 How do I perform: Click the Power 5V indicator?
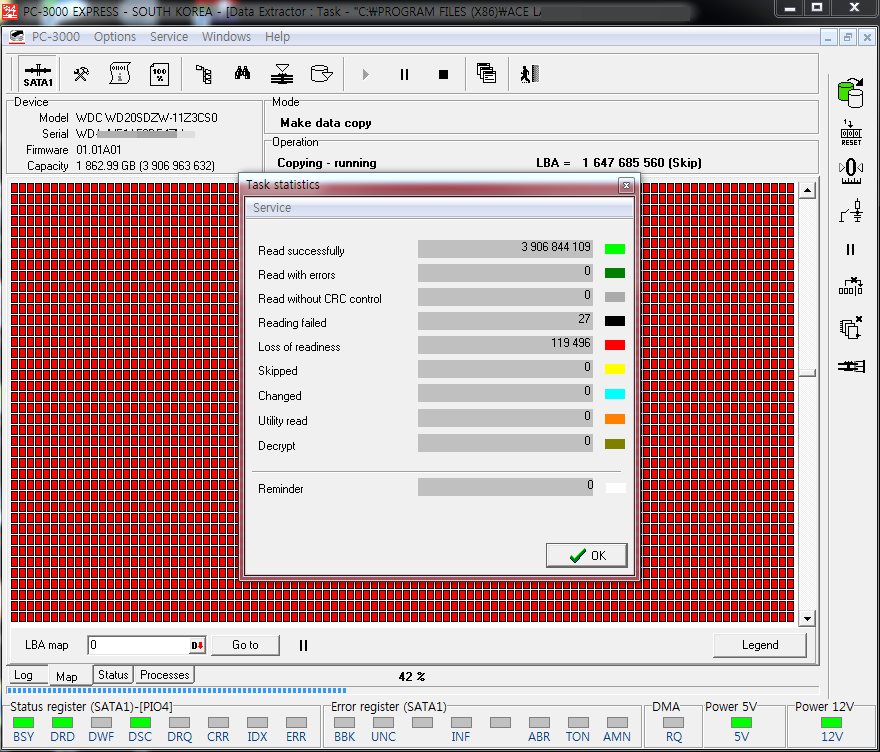(x=741, y=722)
